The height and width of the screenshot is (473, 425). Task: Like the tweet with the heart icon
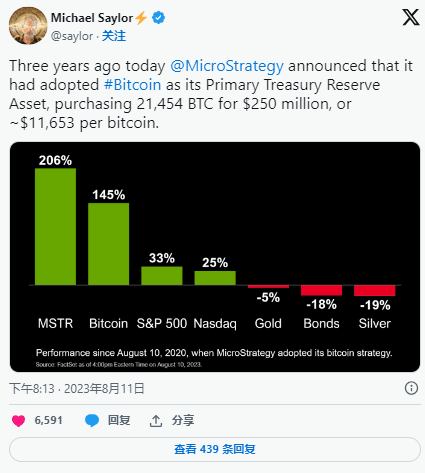[18, 421]
